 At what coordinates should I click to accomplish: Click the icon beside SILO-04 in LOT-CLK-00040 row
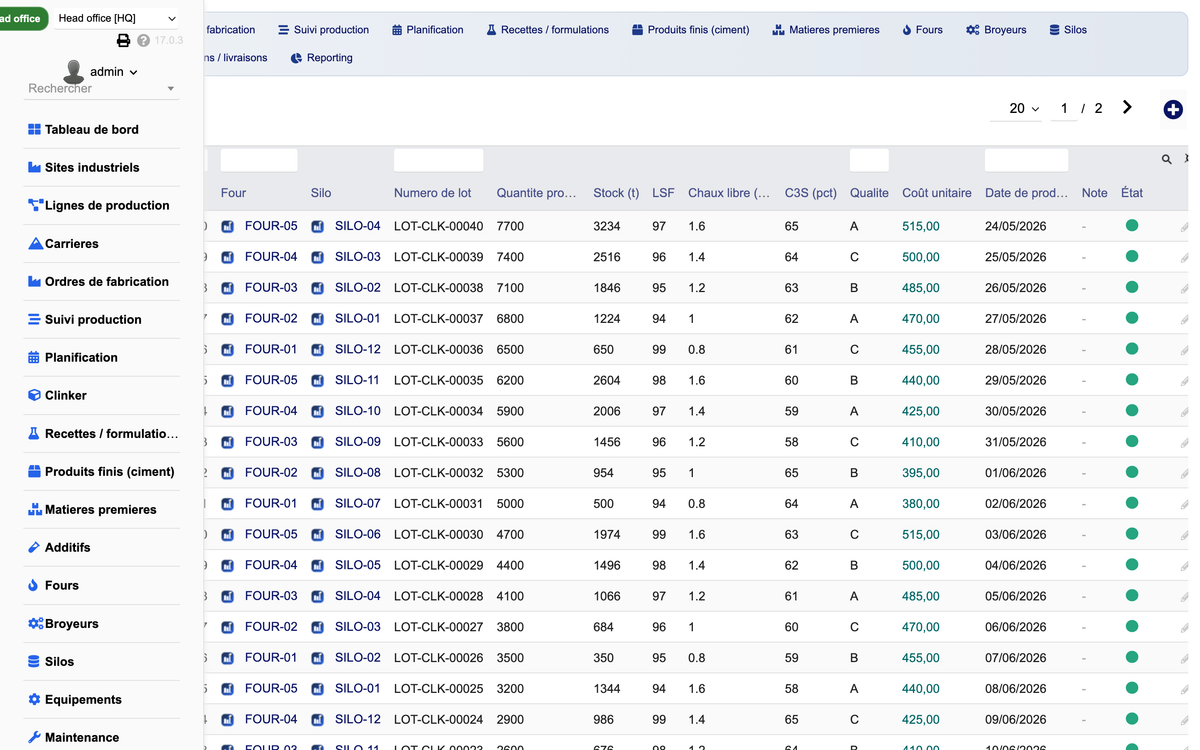tap(318, 227)
